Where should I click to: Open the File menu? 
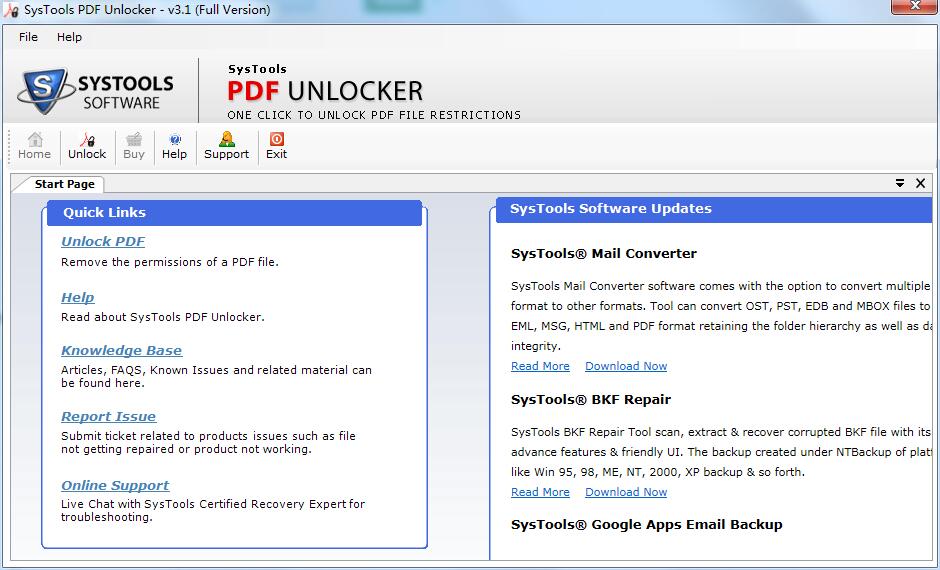[x=28, y=37]
